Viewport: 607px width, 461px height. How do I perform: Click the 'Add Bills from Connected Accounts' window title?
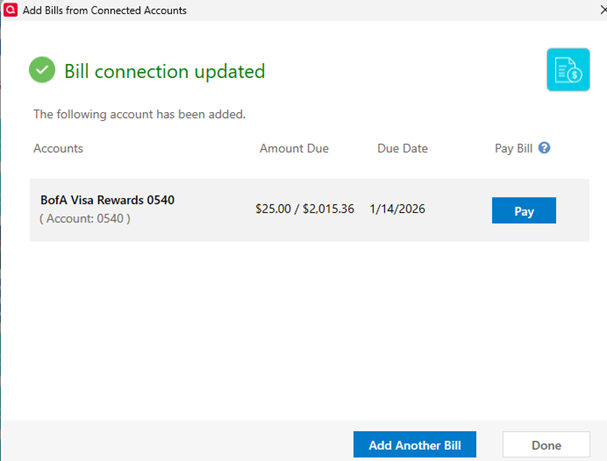(105, 10)
